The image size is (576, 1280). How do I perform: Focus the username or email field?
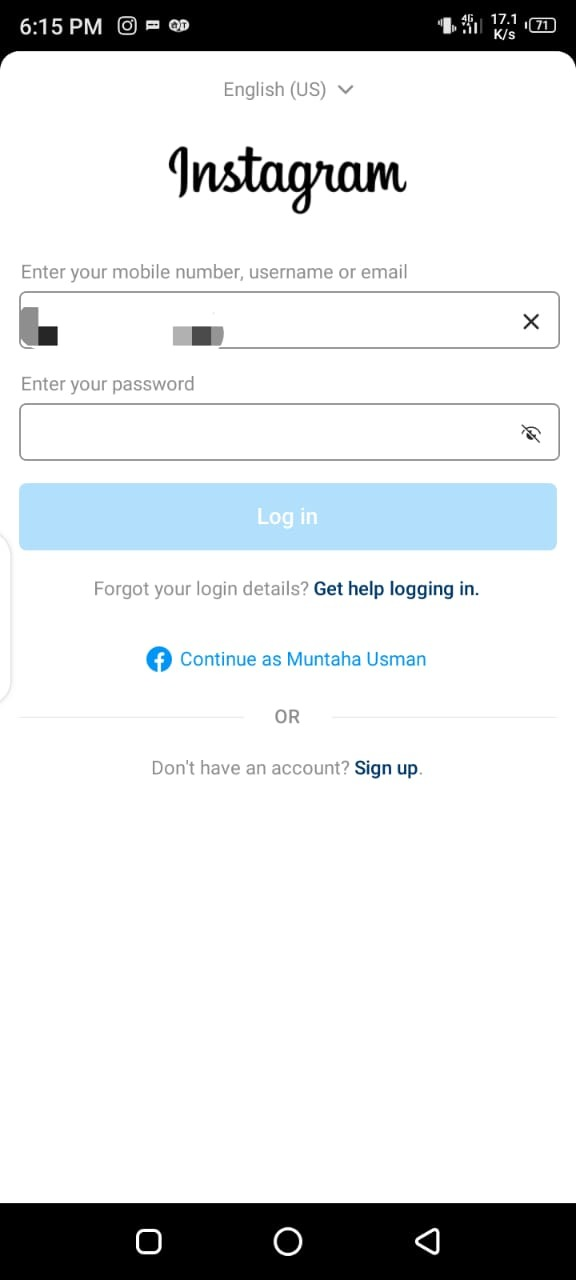tap(289, 320)
